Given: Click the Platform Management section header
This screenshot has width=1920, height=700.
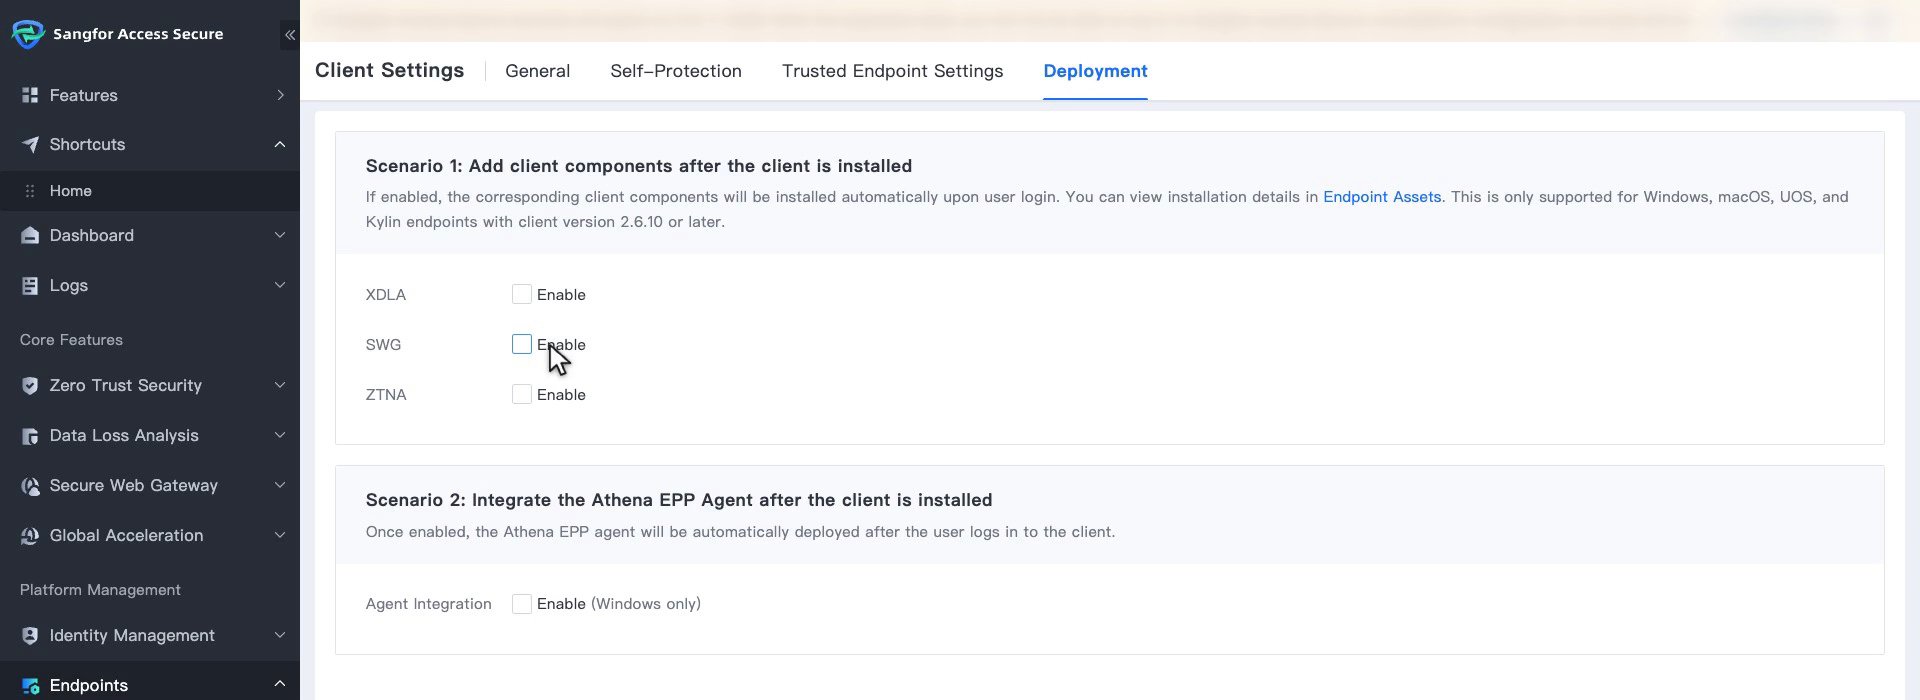Looking at the screenshot, I should [x=100, y=590].
